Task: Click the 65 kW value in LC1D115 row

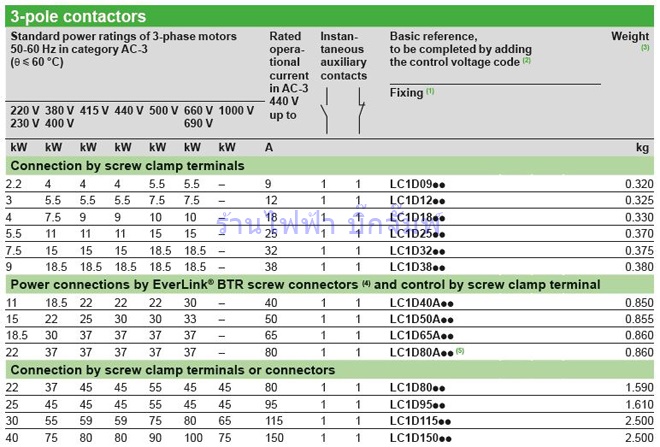Action: point(225,421)
